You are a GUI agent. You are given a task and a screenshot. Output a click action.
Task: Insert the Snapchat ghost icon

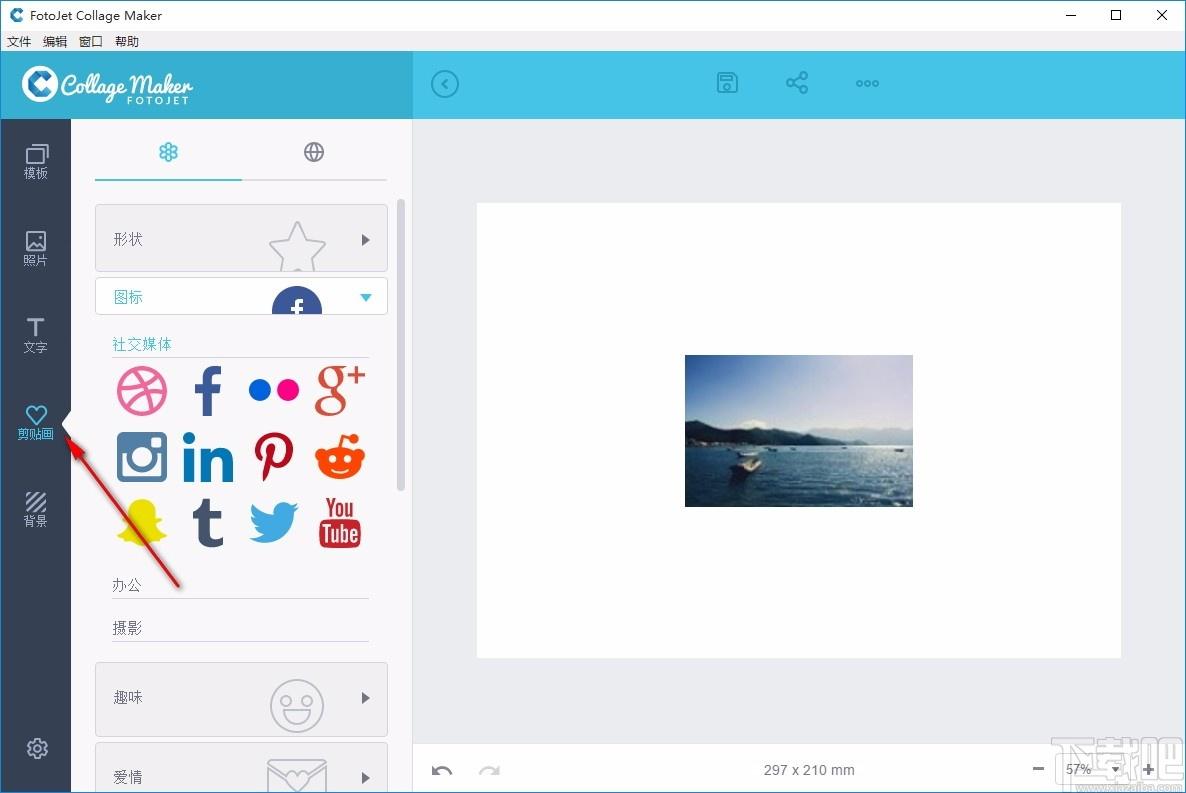point(141,522)
